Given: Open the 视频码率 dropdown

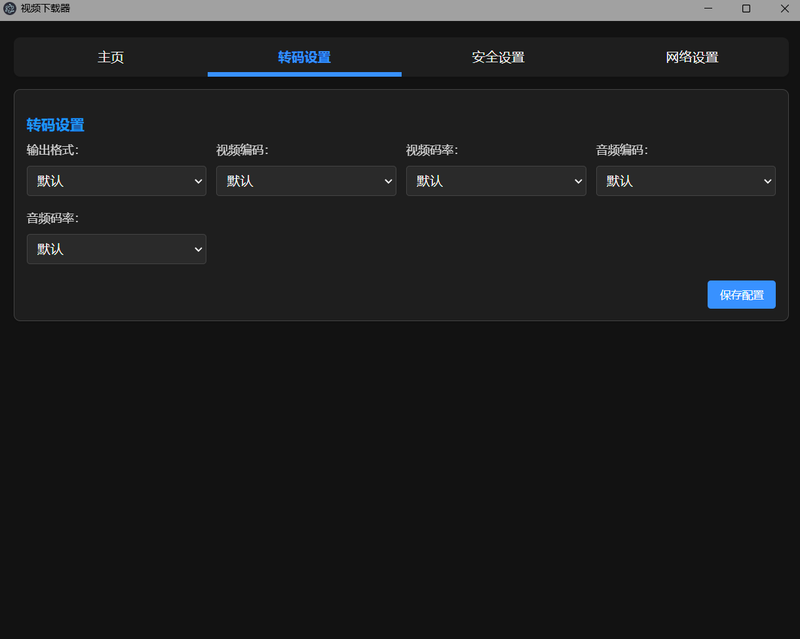Looking at the screenshot, I should click(496, 181).
